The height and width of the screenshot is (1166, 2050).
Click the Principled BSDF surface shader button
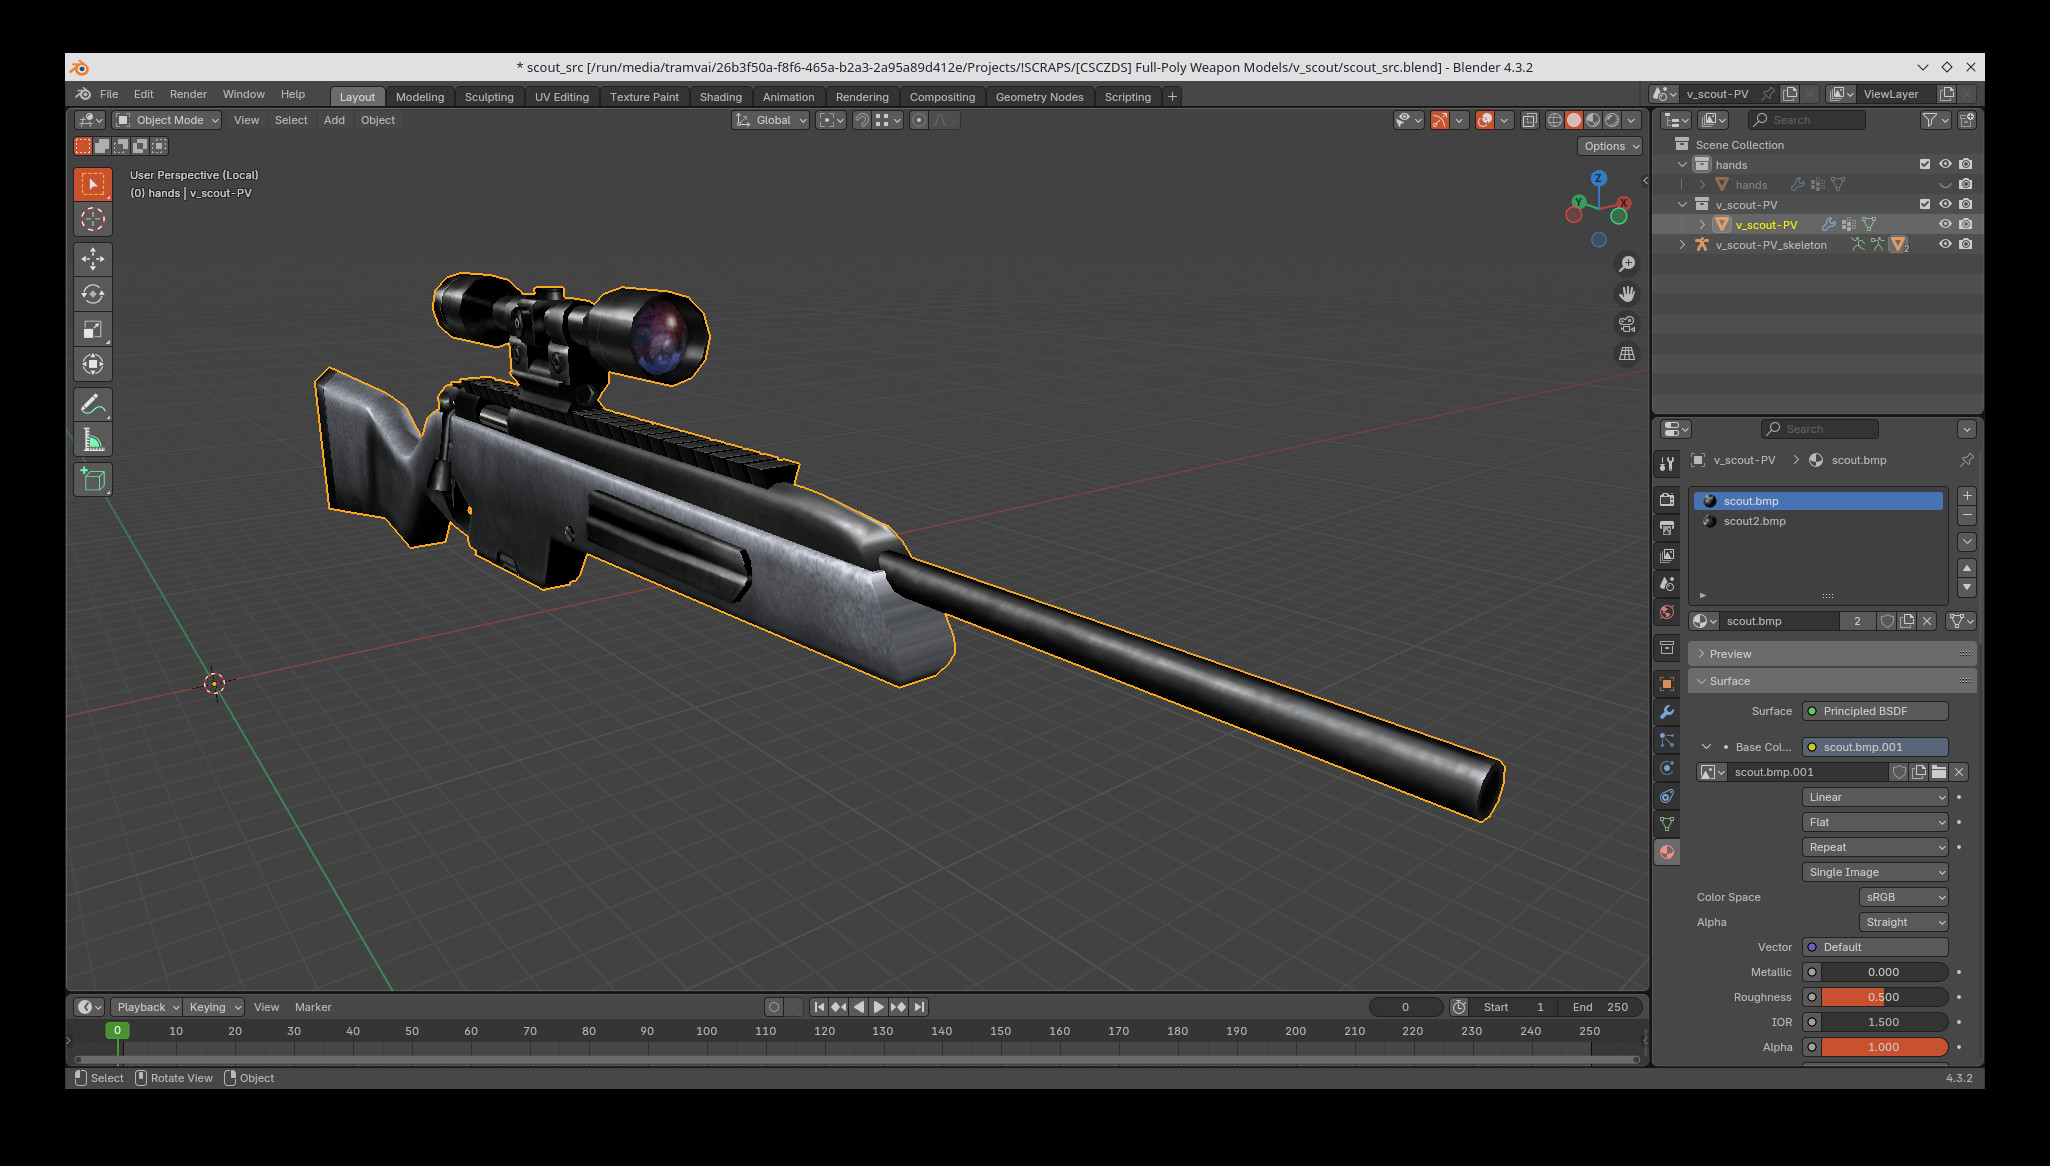click(1875, 711)
